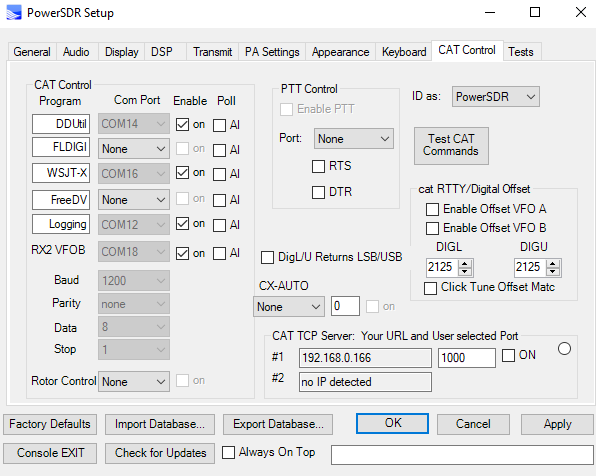
Task: Click the 'no IP detected' field
Action: (x=365, y=382)
